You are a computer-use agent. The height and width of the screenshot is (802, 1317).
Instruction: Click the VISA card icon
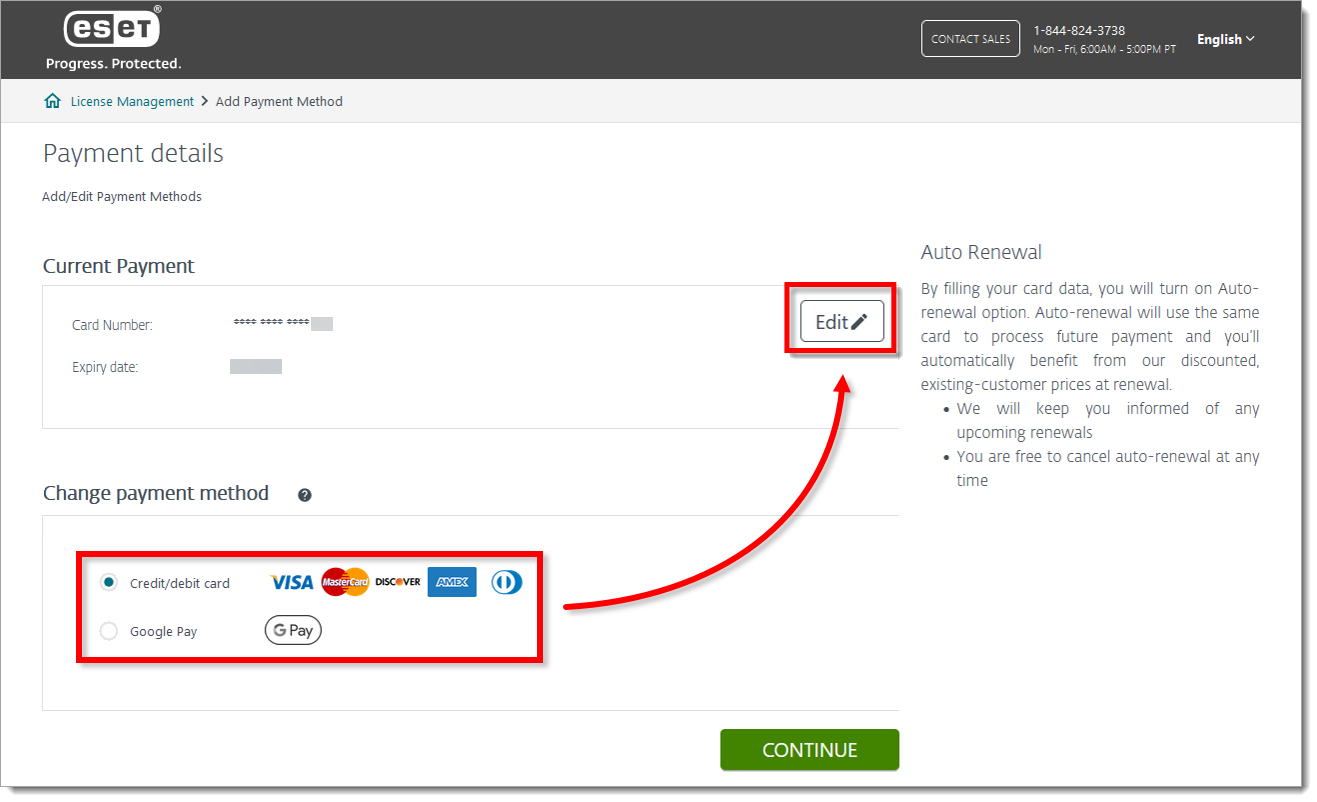290,582
